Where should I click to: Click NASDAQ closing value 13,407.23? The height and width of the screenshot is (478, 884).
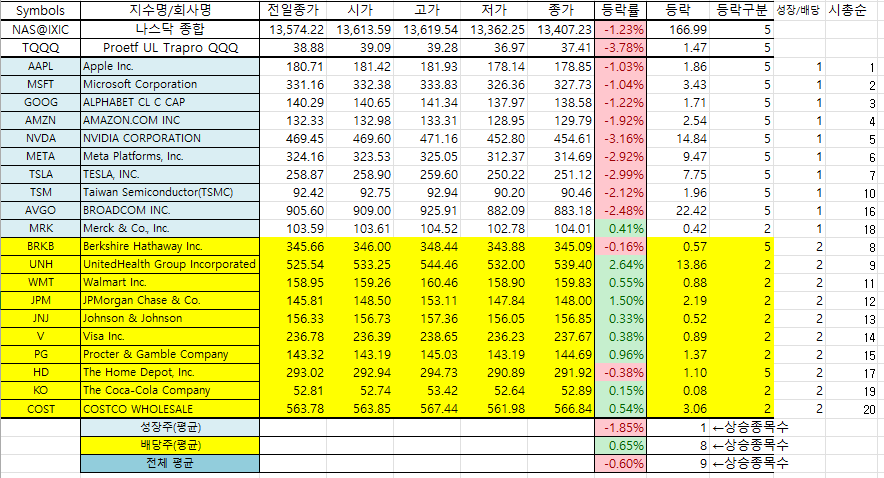[561, 29]
